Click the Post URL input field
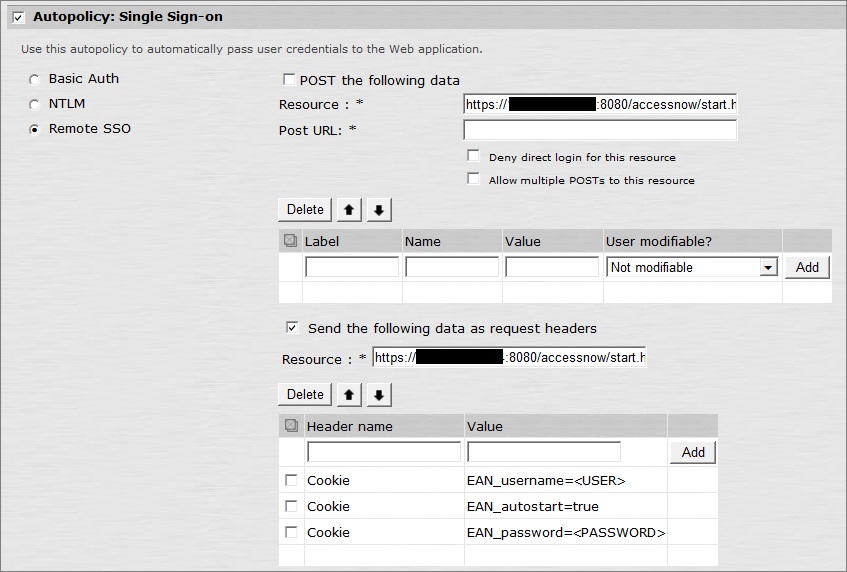The image size is (847, 572). [x=600, y=130]
